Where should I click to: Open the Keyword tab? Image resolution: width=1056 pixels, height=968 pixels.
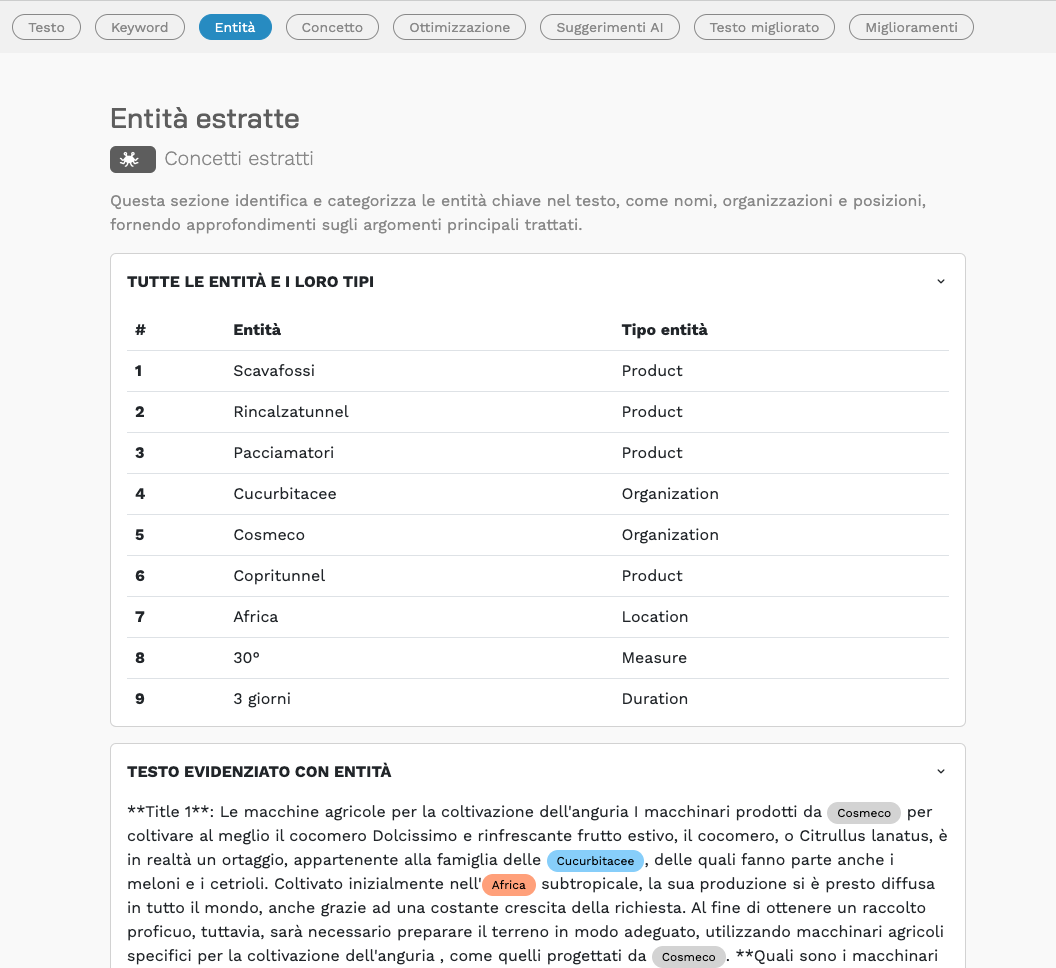(140, 27)
